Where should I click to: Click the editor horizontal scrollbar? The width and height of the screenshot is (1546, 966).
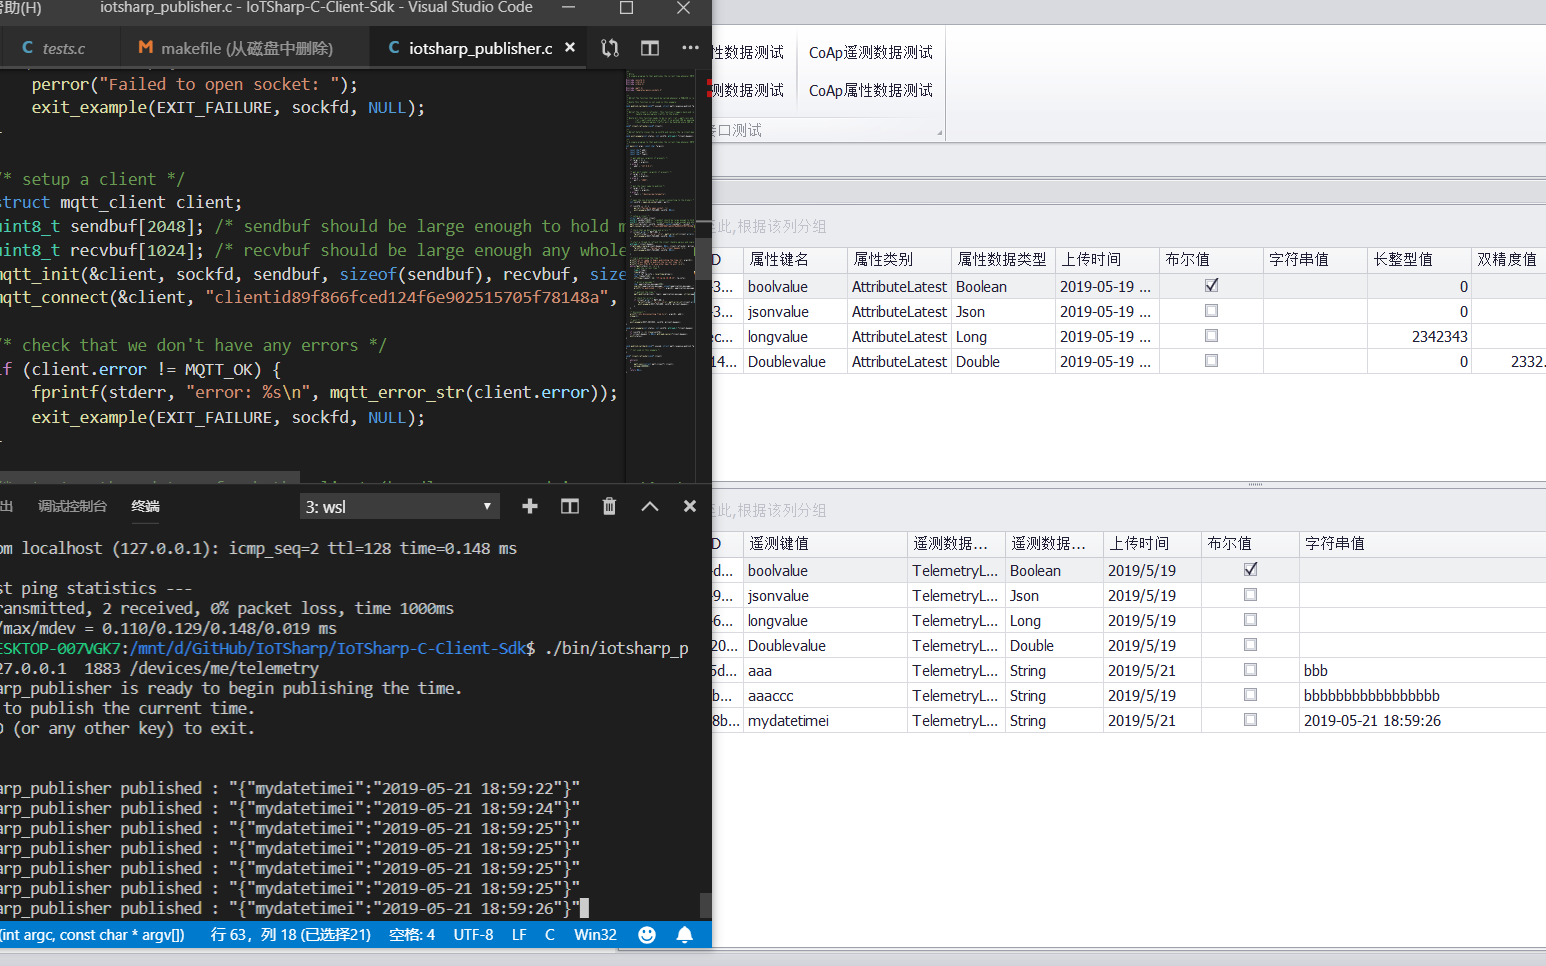click(x=150, y=477)
